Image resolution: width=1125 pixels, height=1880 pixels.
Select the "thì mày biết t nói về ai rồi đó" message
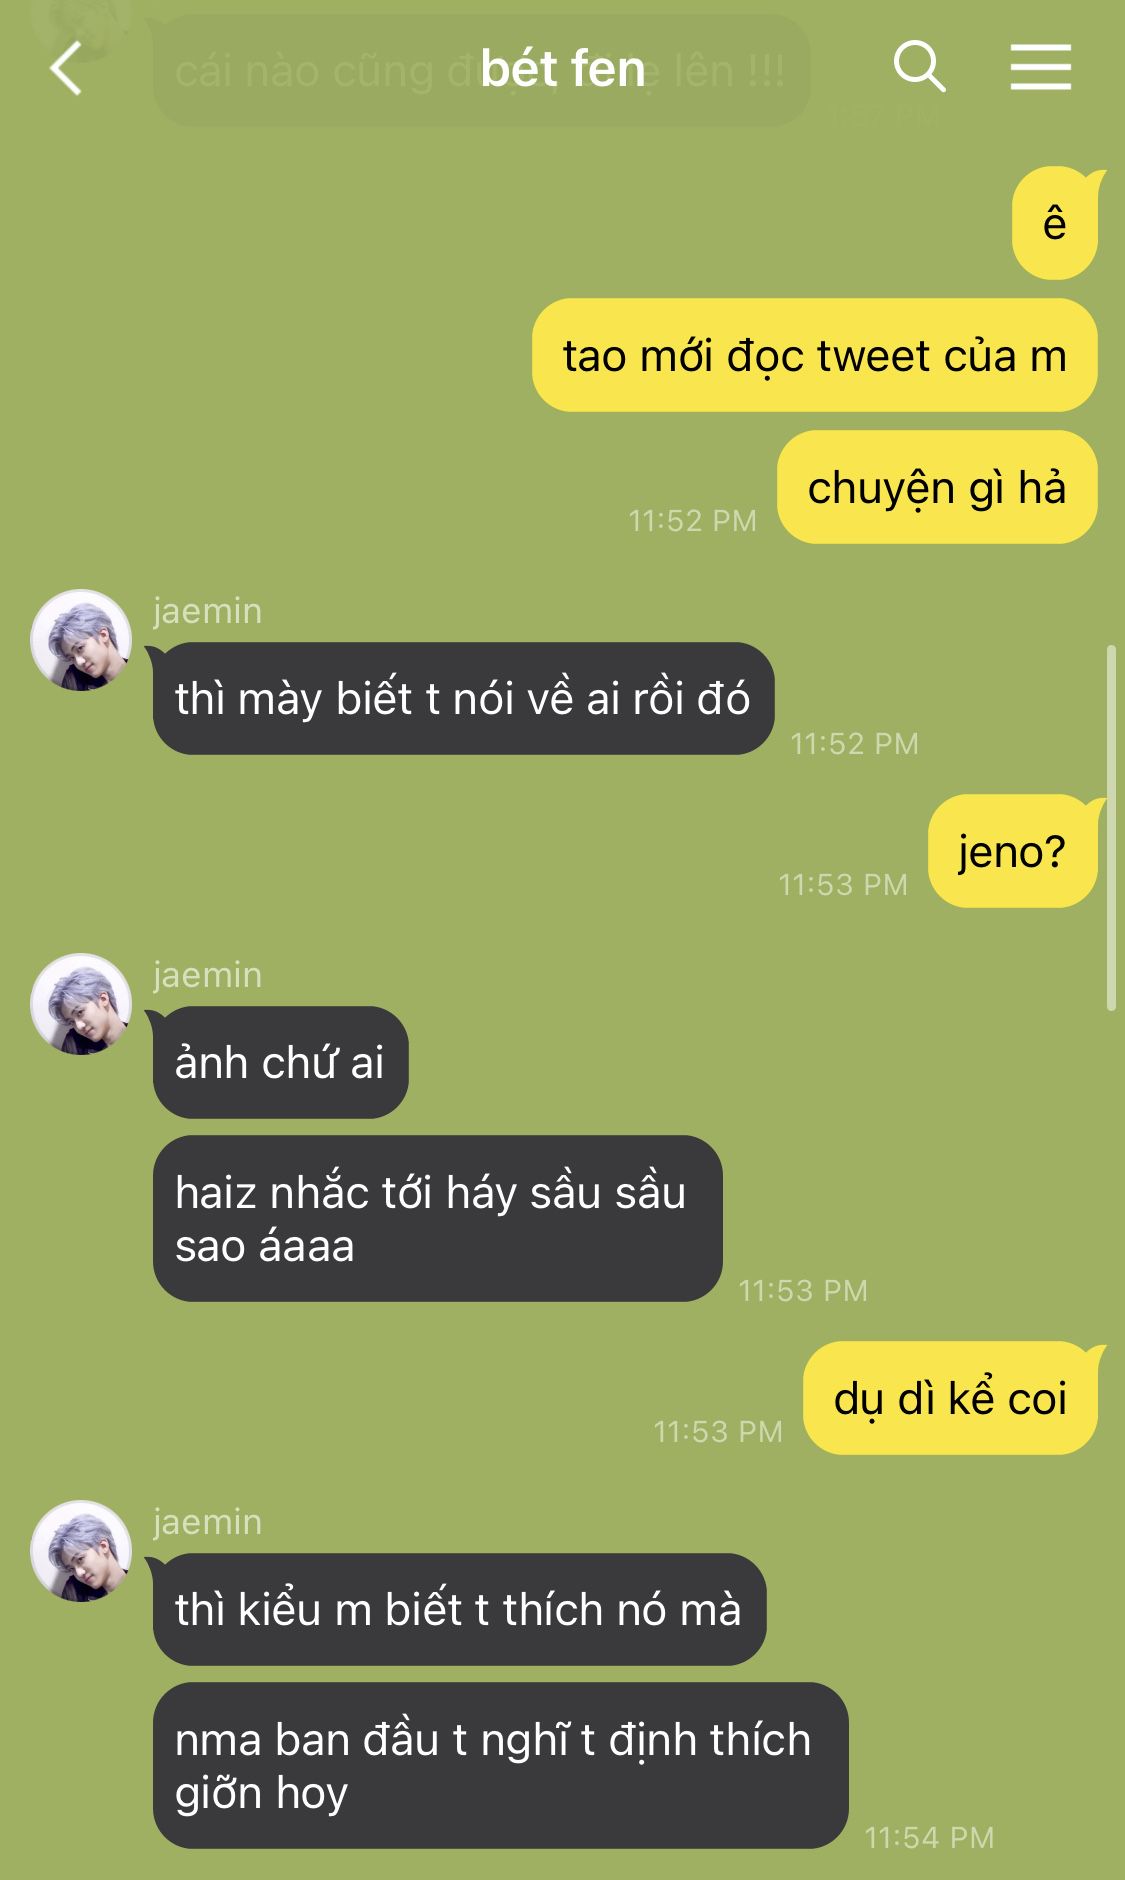click(463, 698)
